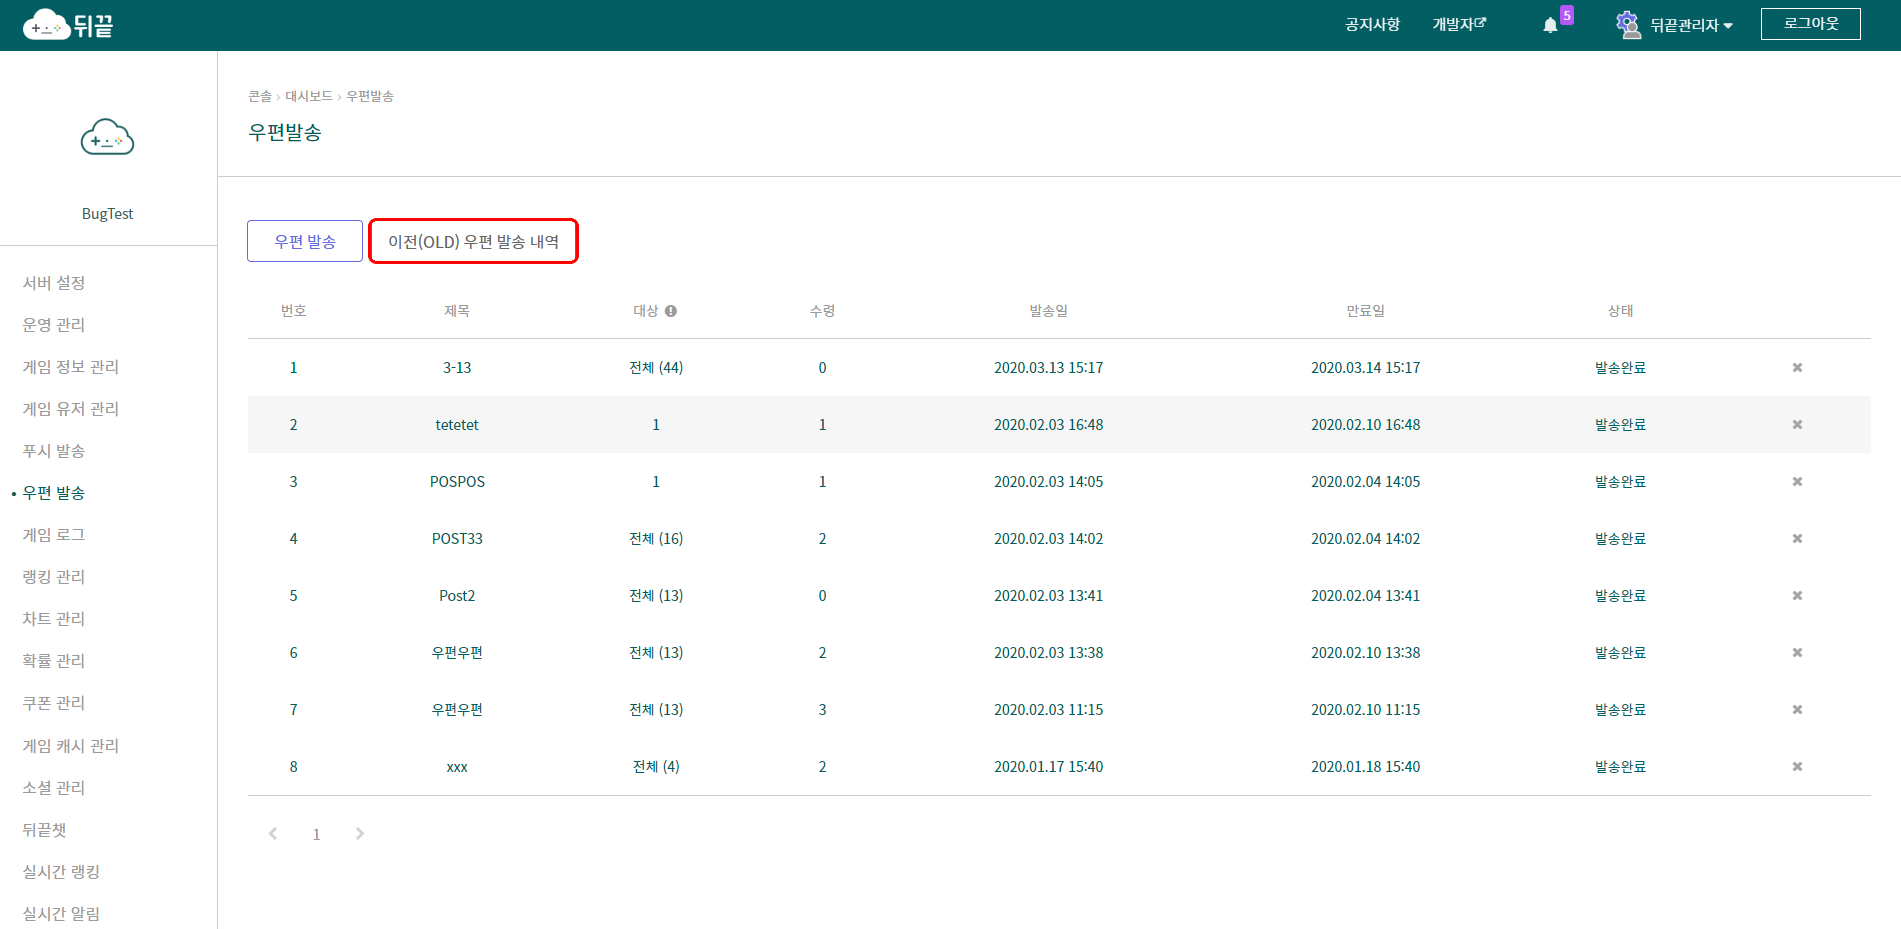Open 뒤끝챗 in the sidebar

point(45,830)
